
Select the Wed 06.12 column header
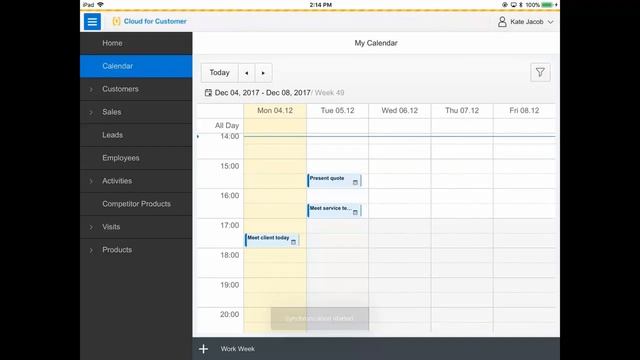point(400,111)
